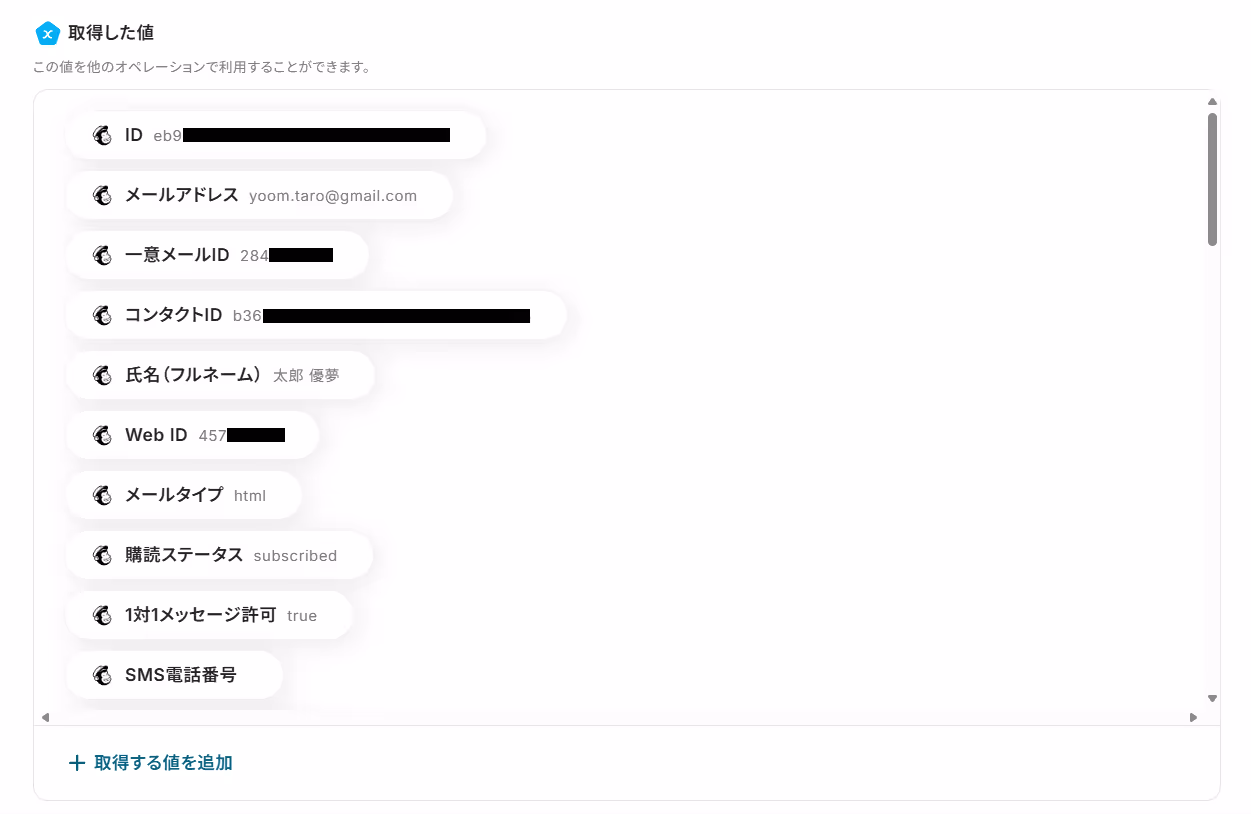Click the vertical scrollbar down arrow
The width and height of the screenshot is (1251, 814).
pyautogui.click(x=1212, y=699)
